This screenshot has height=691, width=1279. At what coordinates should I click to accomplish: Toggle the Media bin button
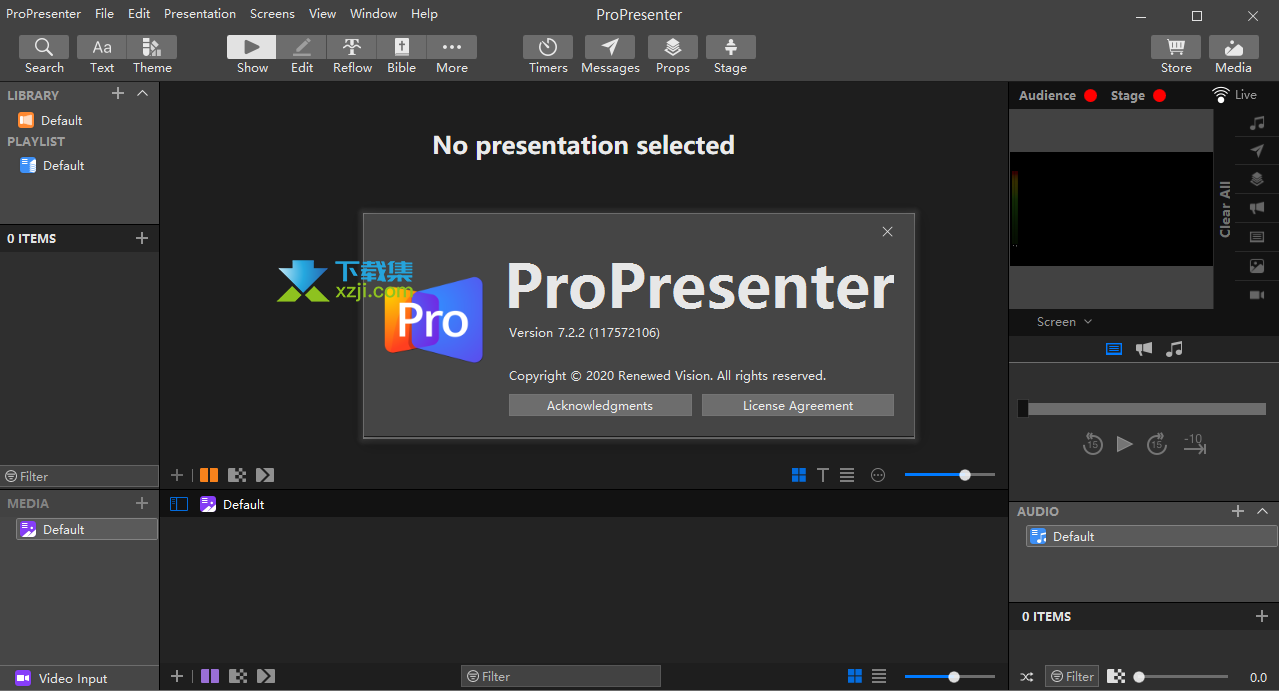tap(1233, 55)
